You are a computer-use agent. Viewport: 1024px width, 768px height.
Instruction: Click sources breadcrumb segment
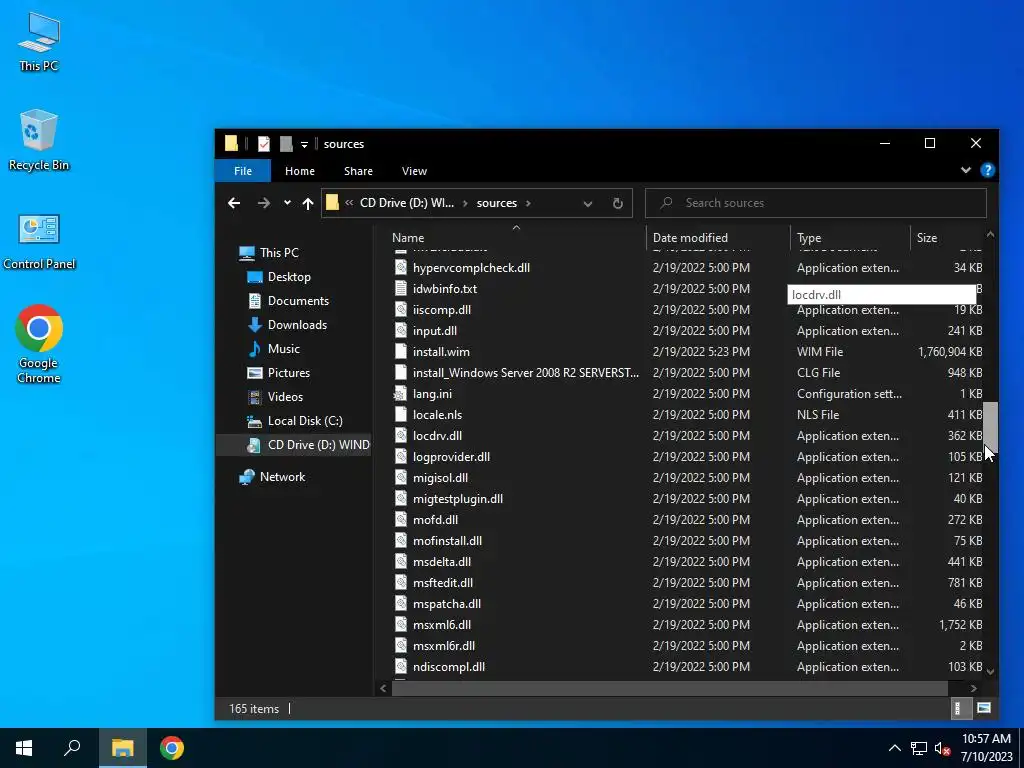point(496,203)
